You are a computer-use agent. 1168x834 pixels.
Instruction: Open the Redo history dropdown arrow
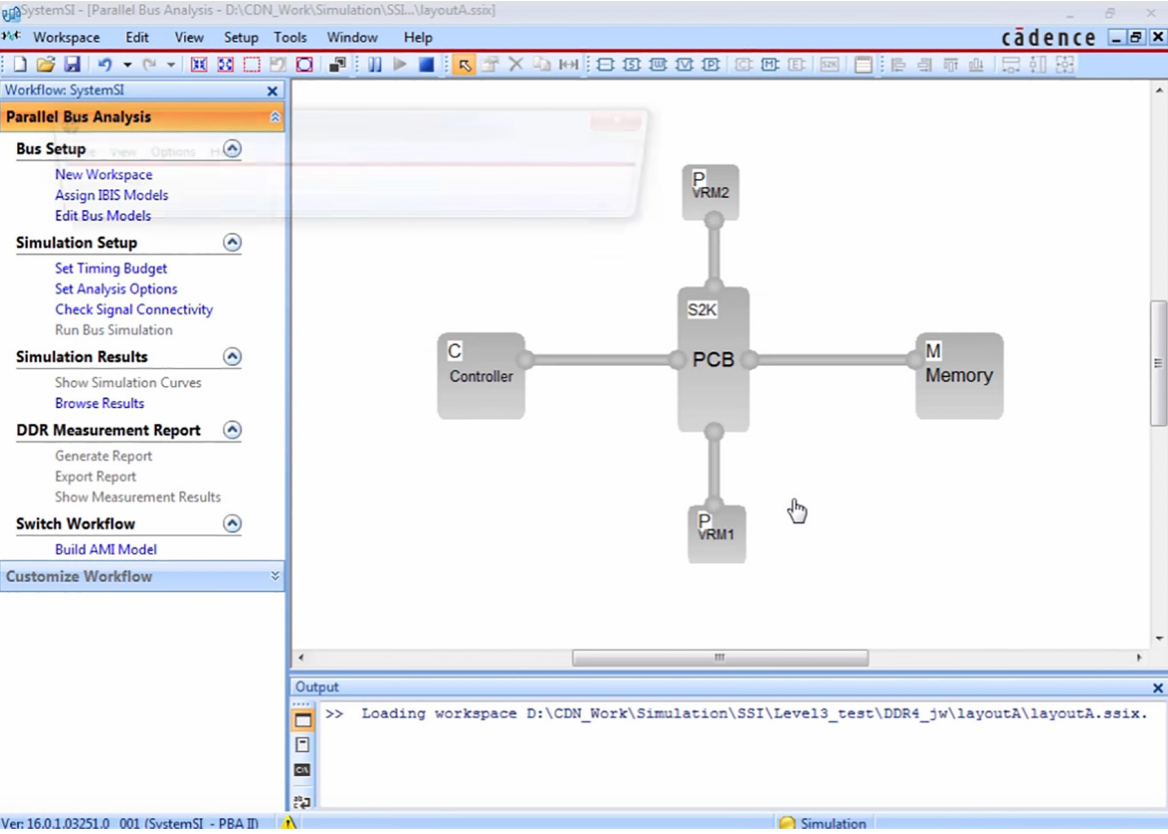[x=171, y=65]
